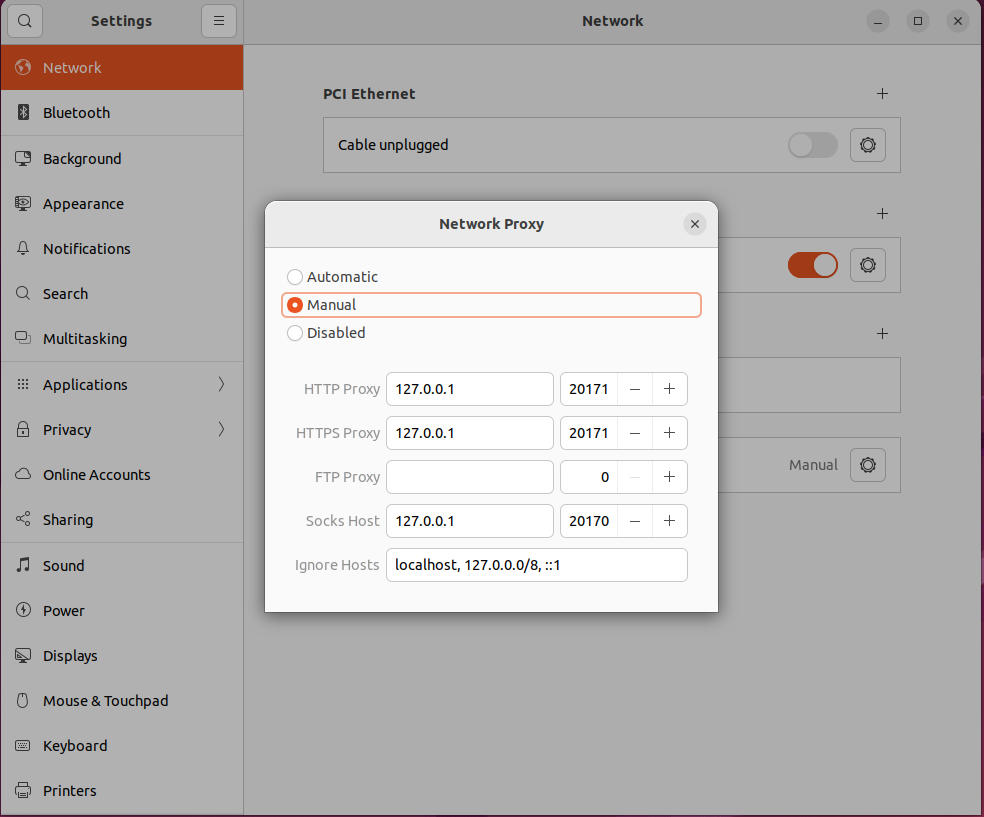Click the PCI Ethernet gear settings icon

tap(867, 144)
